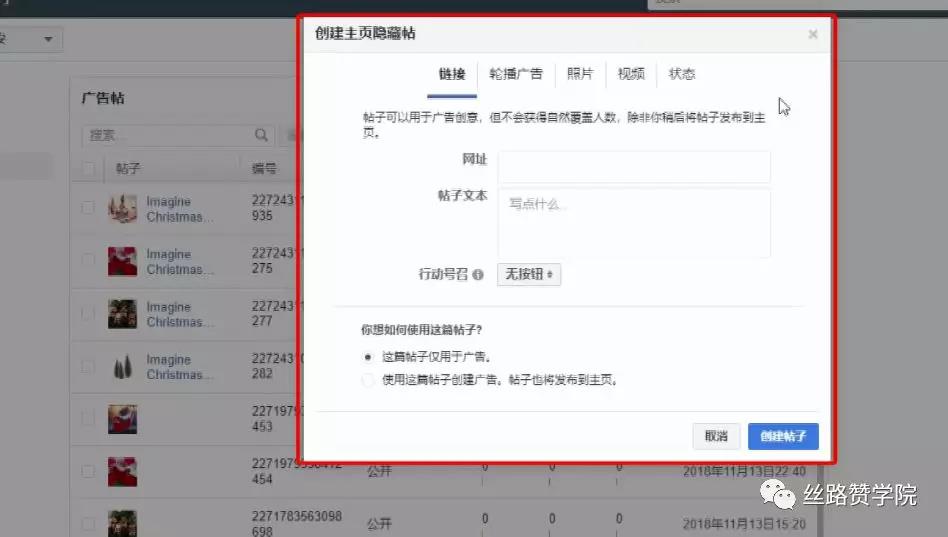Click the 取消 button
Image resolution: width=948 pixels, height=537 pixels.
click(x=716, y=436)
